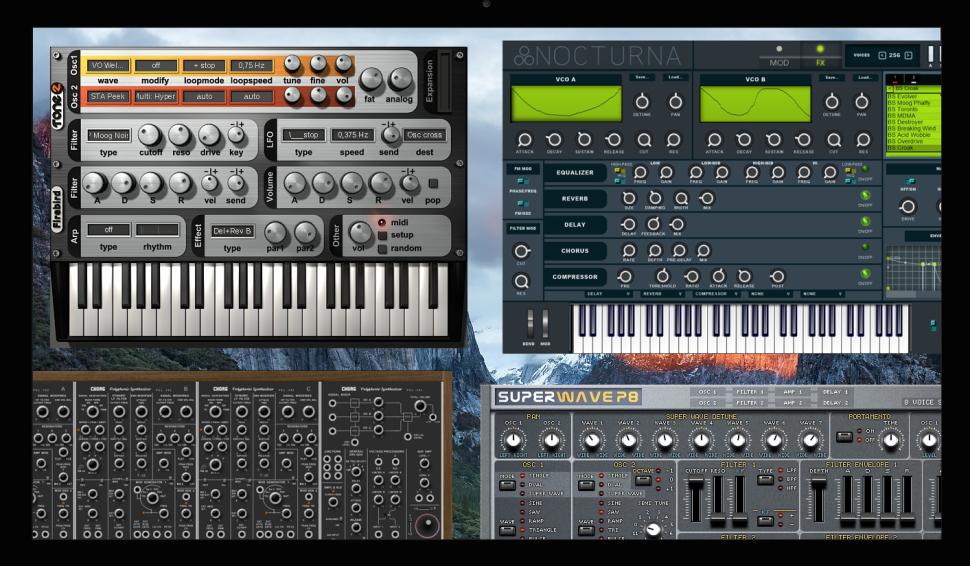The width and height of the screenshot is (970, 566).
Task: Open SuperWave P8 Delay 1 tab
Action: click(835, 392)
